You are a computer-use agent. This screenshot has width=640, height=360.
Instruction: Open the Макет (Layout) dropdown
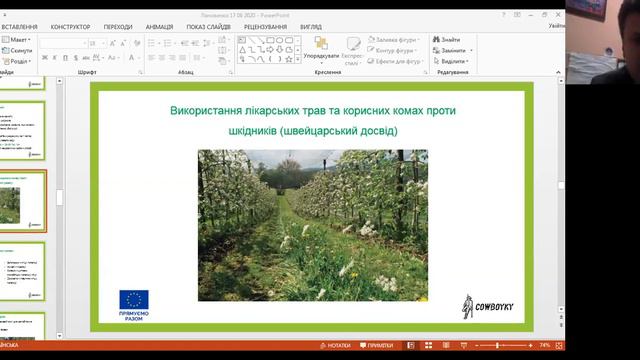tap(16, 40)
